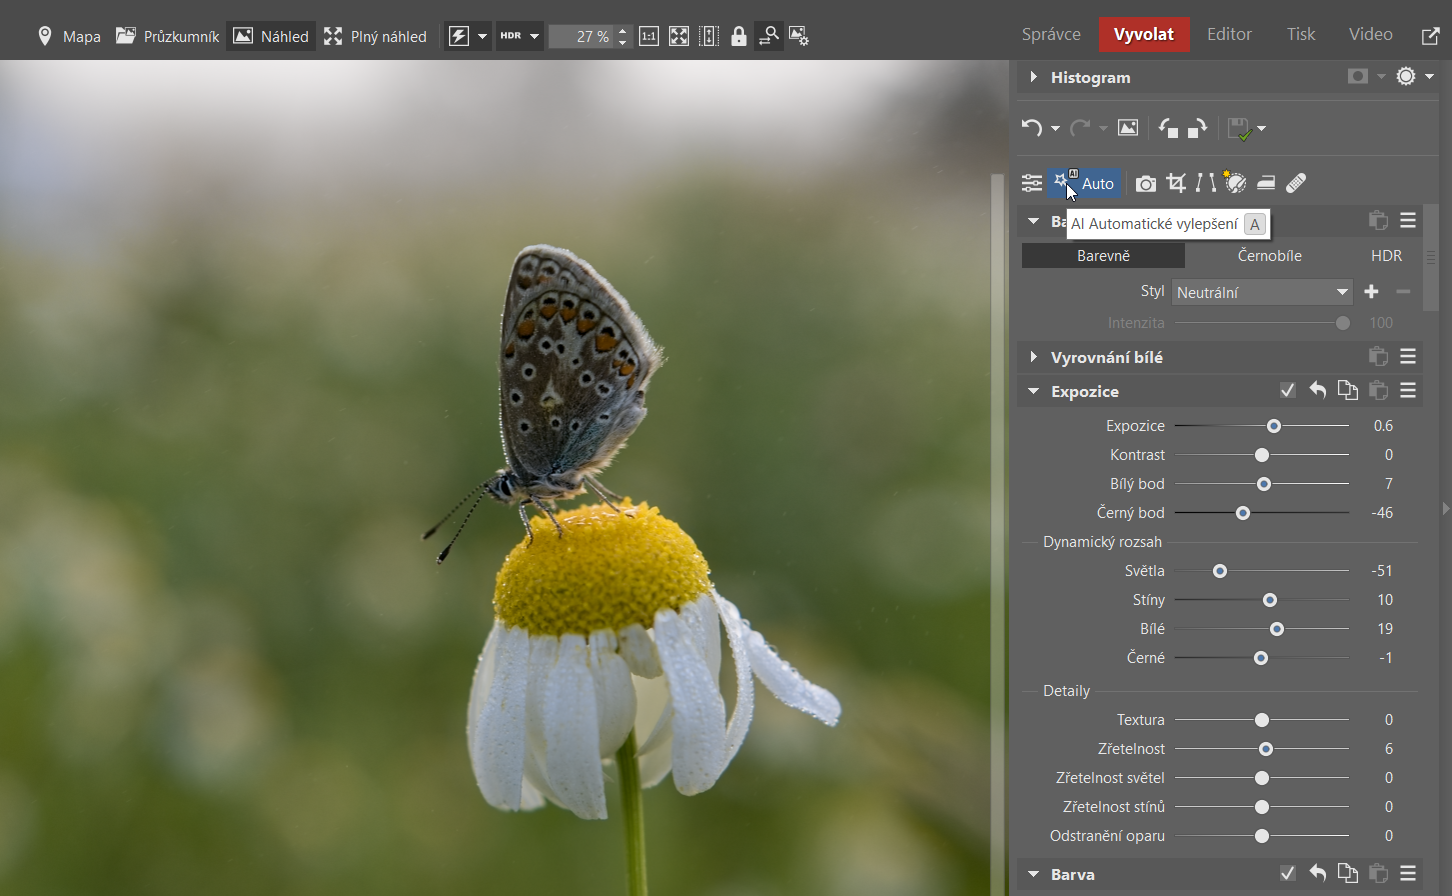Toggle the Expozice section checkbox

coord(1288,391)
